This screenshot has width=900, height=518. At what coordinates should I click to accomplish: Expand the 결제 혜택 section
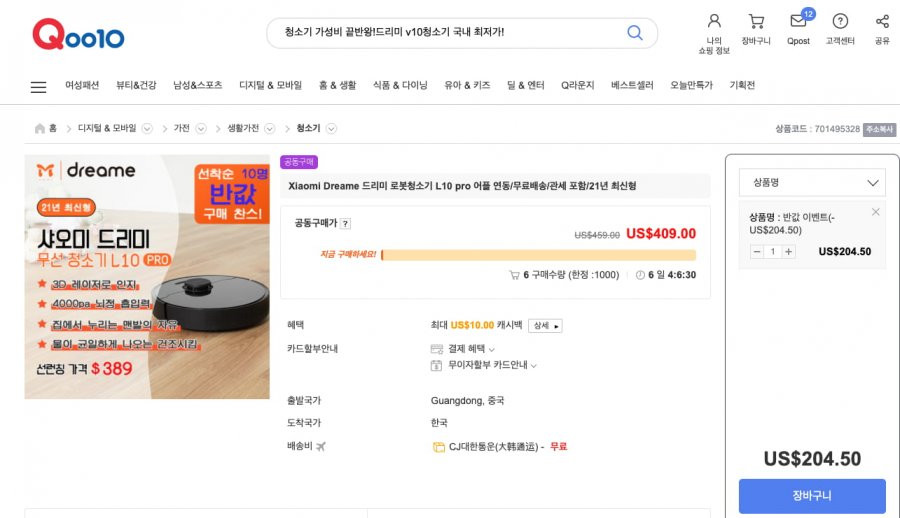[x=471, y=349]
